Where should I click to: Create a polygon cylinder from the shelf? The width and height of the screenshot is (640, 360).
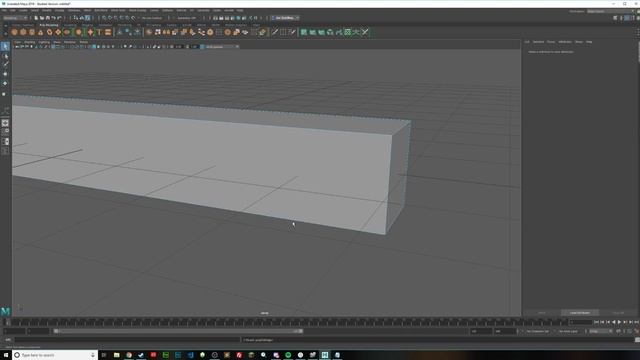(x=32, y=32)
